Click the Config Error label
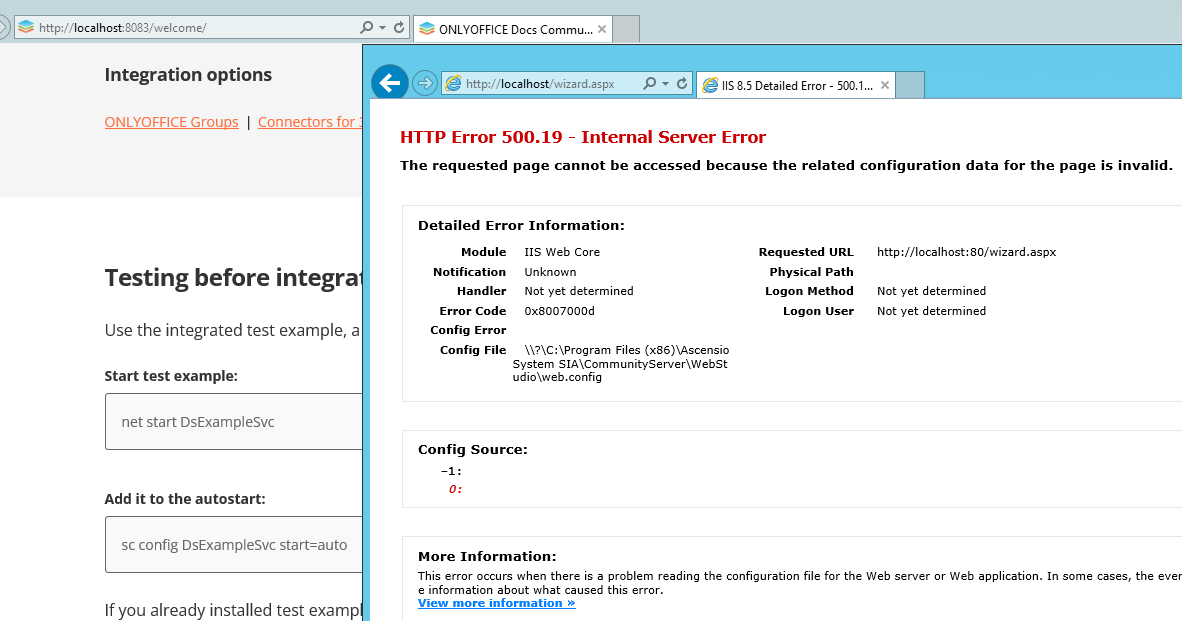 point(468,330)
